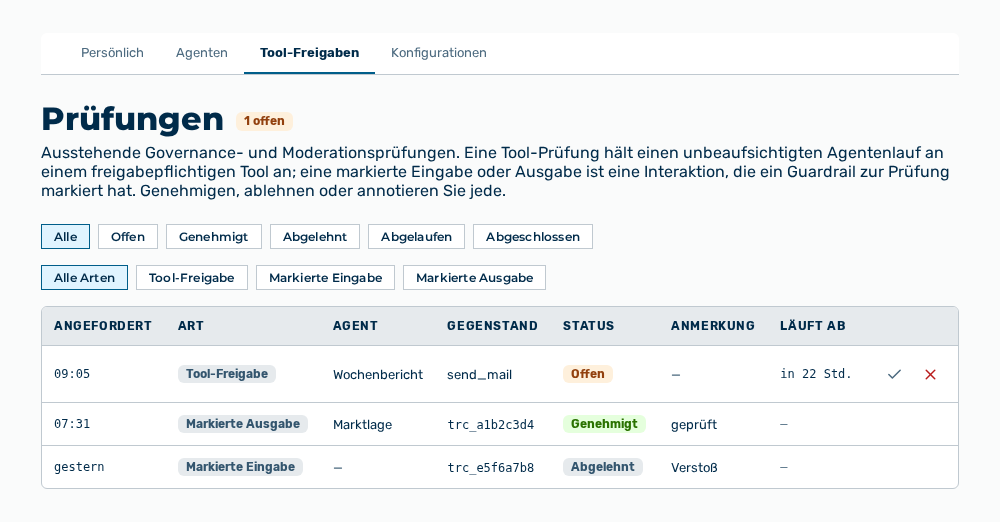This screenshot has width=1000, height=522.
Task: Select the Alle Arten type filter
Action: click(x=84, y=278)
